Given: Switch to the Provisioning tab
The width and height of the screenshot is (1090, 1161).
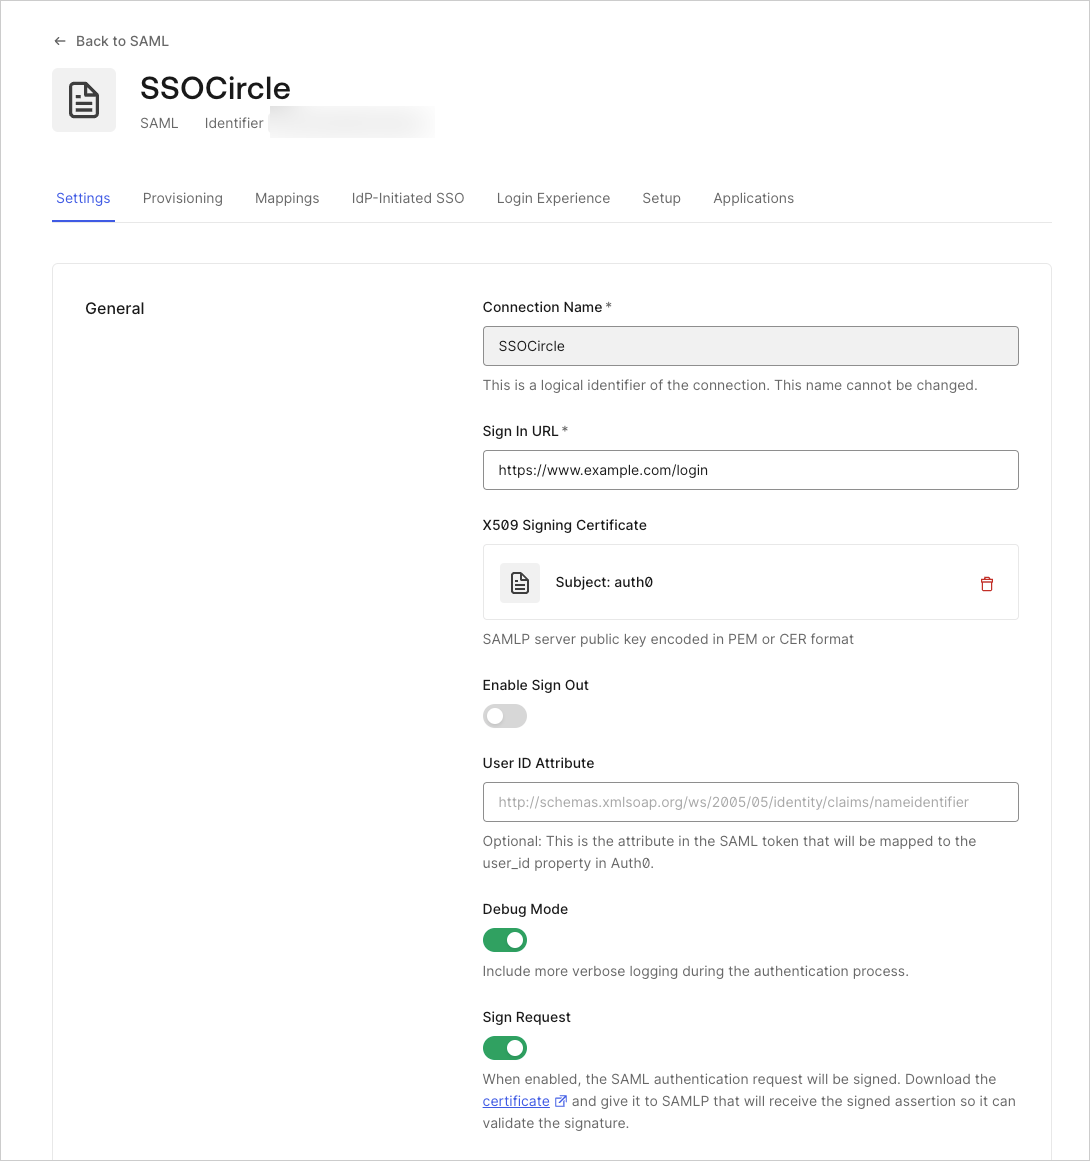Looking at the screenshot, I should coord(183,198).
